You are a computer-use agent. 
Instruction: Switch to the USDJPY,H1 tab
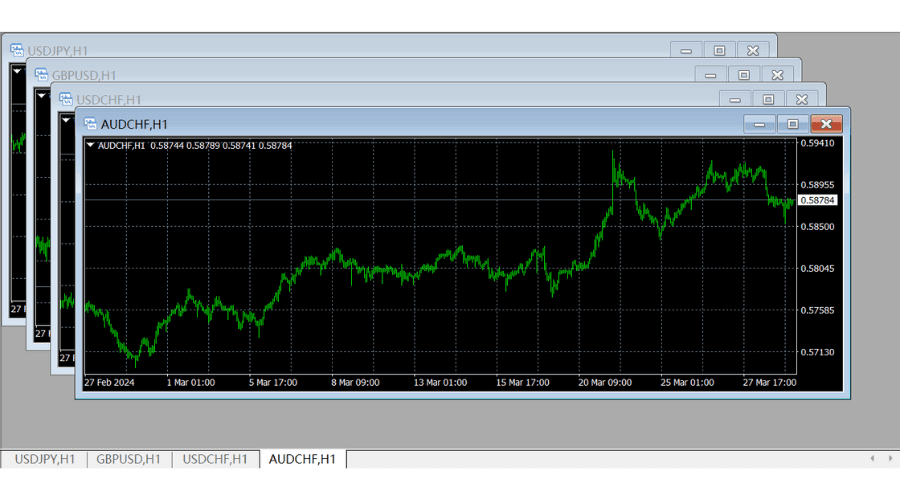44,459
